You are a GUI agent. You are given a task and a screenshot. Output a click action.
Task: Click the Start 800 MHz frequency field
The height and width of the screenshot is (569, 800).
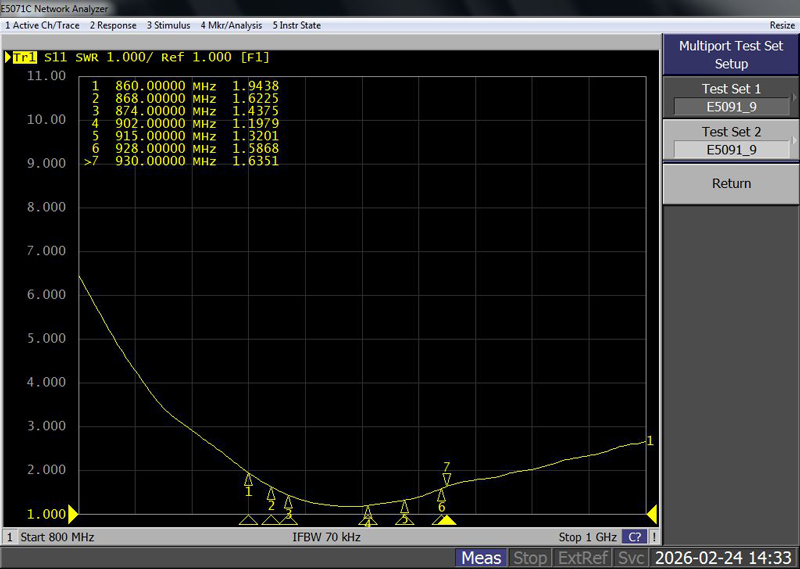point(59,537)
